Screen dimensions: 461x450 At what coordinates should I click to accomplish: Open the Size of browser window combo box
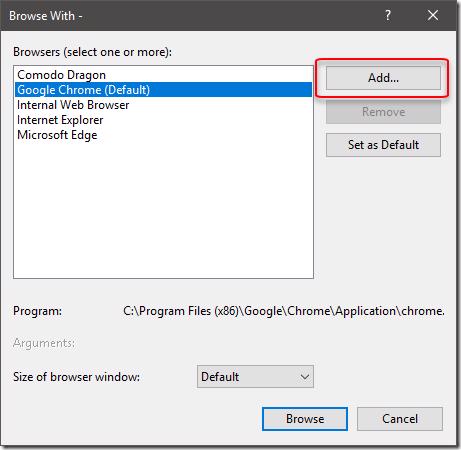pos(255,377)
